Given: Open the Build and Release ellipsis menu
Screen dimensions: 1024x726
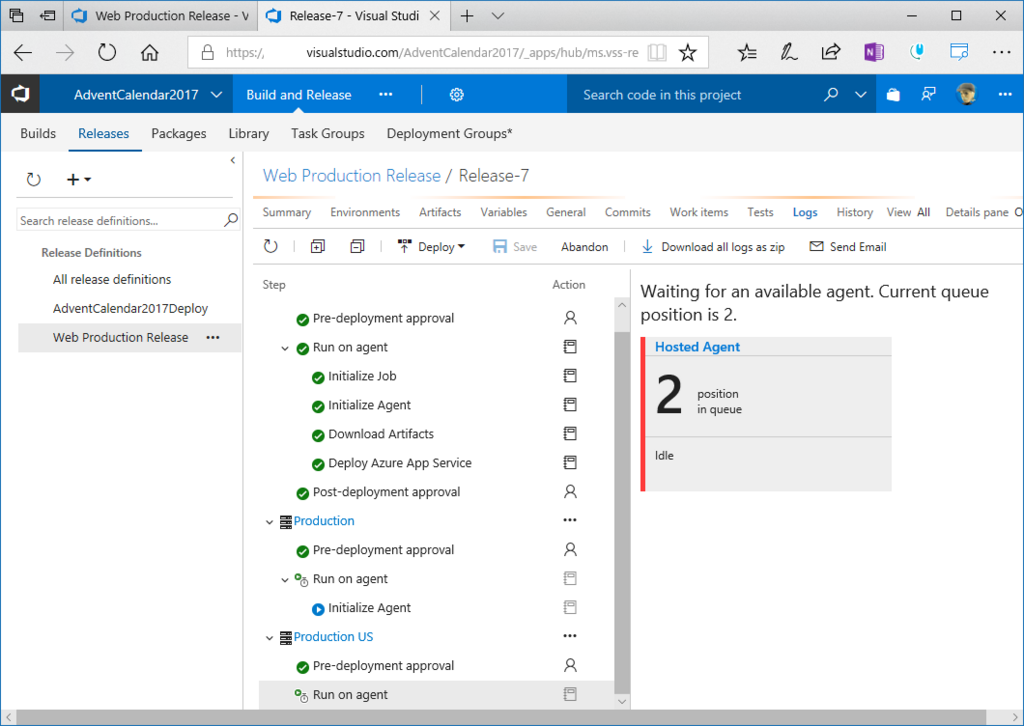Looking at the screenshot, I should point(386,95).
